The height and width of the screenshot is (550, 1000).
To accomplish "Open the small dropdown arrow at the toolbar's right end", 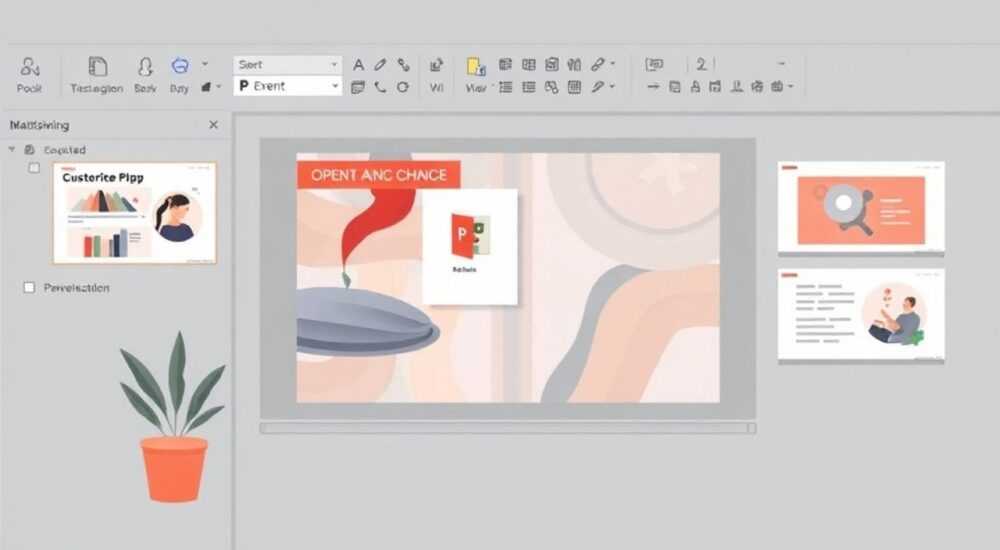I will 781,64.
